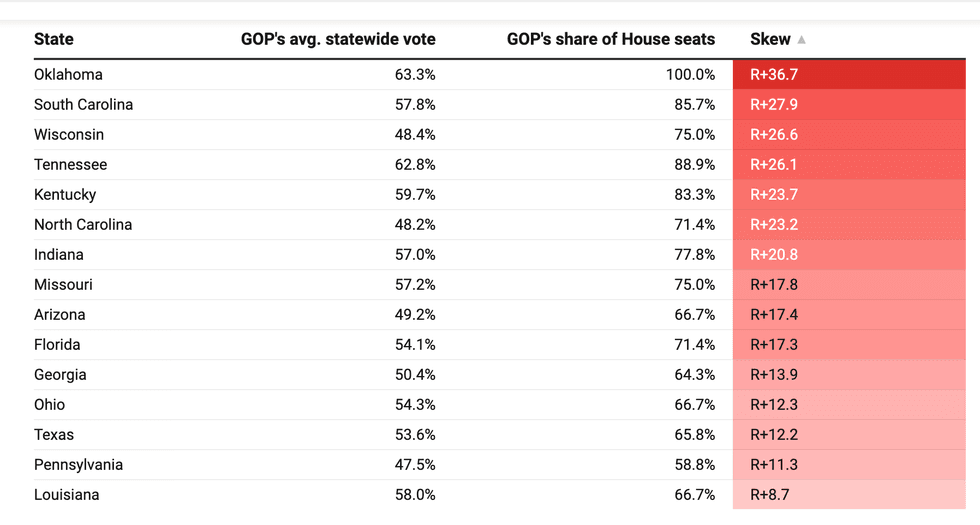
Task: Select the Louisiana state cell
Action: [x=66, y=494]
